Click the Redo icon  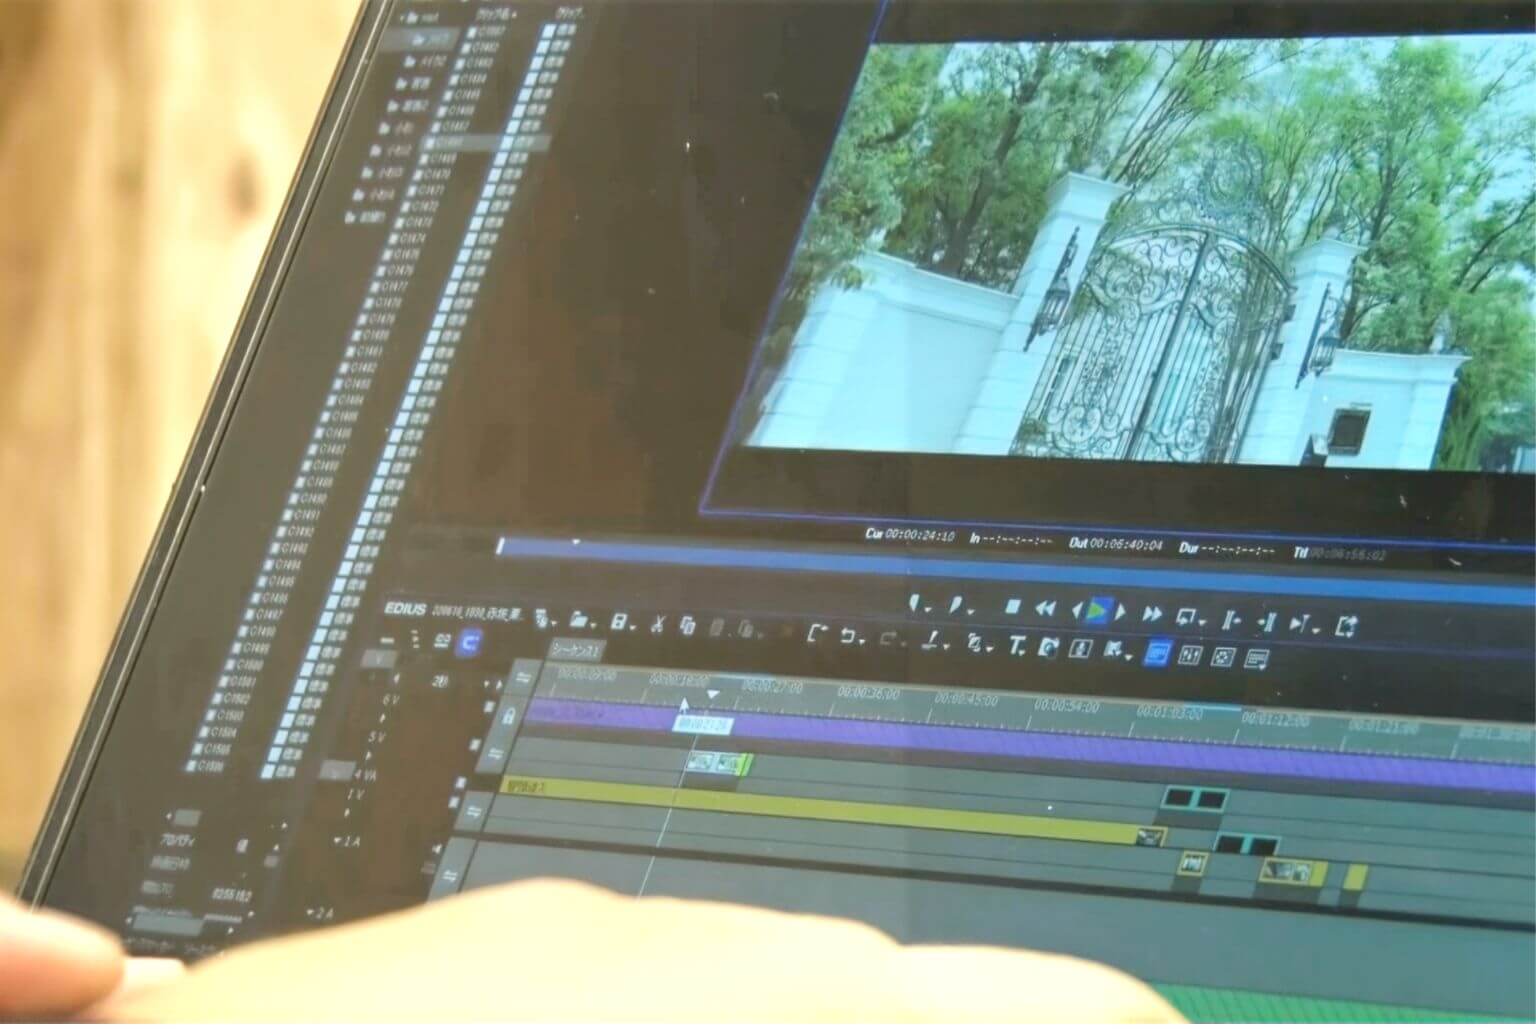[887, 637]
